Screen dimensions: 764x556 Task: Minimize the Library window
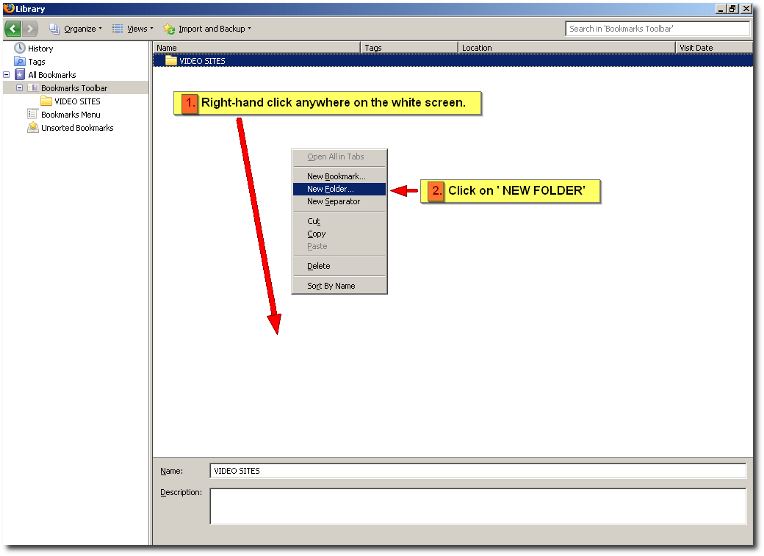coord(721,9)
